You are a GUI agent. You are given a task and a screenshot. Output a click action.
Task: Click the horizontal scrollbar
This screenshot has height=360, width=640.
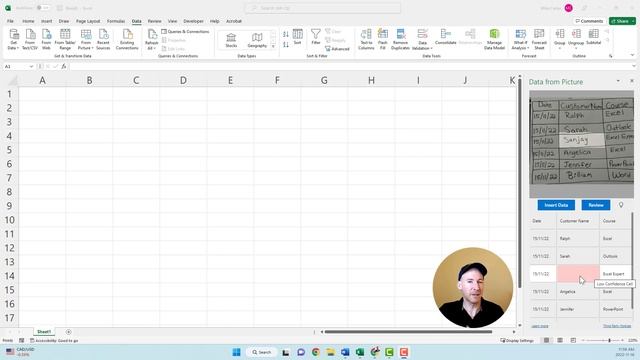(x=408, y=332)
